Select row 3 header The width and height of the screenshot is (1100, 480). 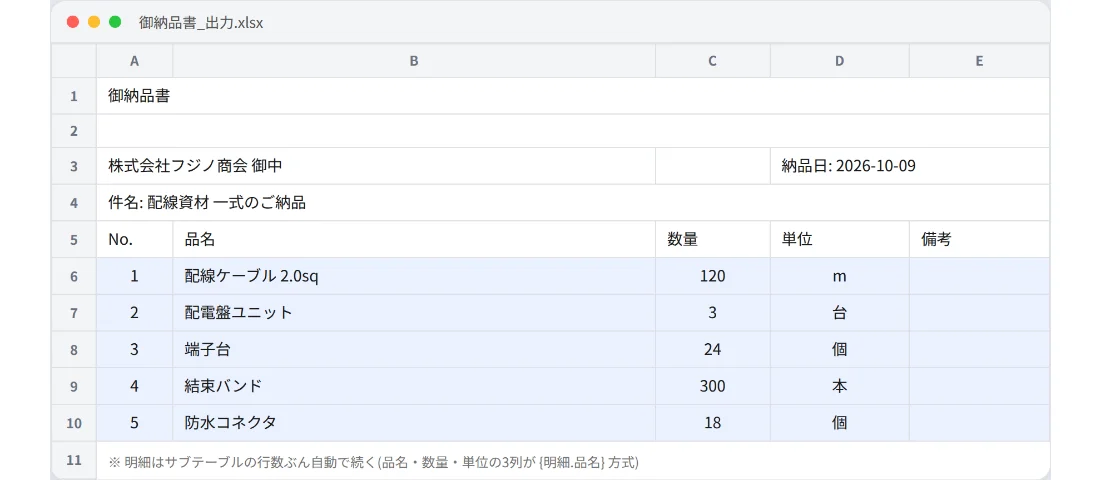pos(74,166)
